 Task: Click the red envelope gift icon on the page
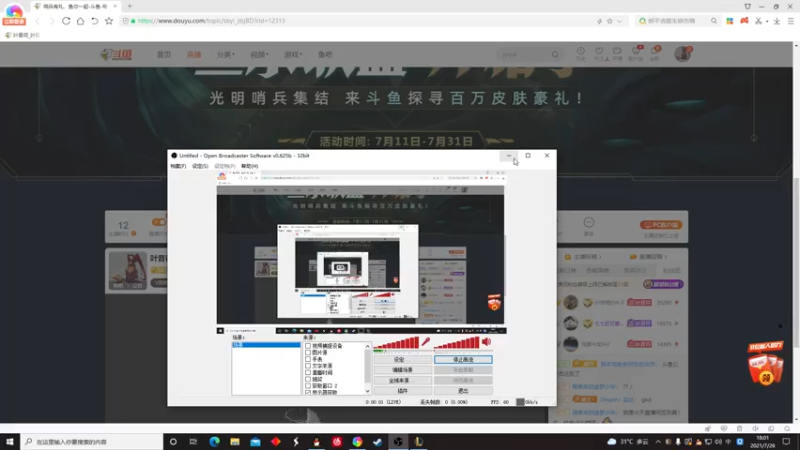(x=765, y=364)
